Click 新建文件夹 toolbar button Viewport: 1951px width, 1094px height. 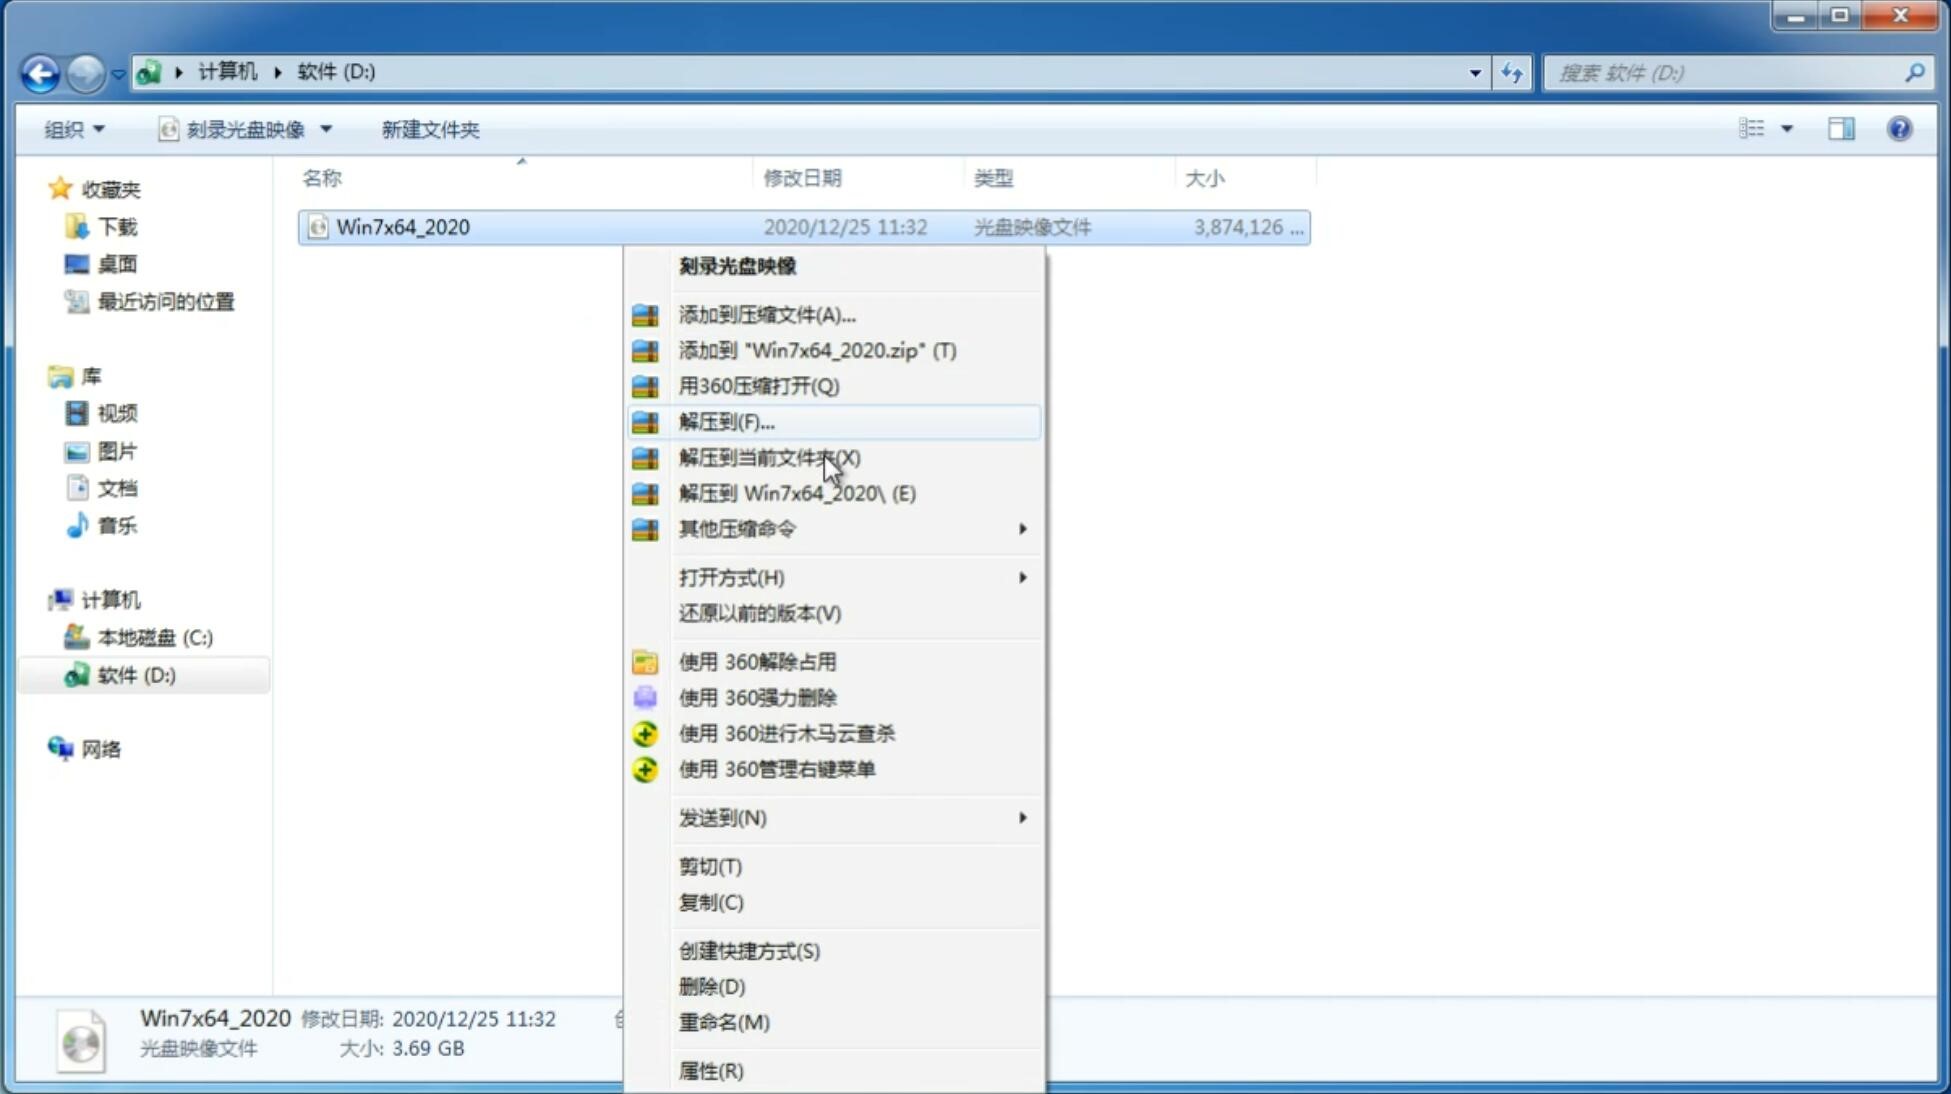coord(429,129)
